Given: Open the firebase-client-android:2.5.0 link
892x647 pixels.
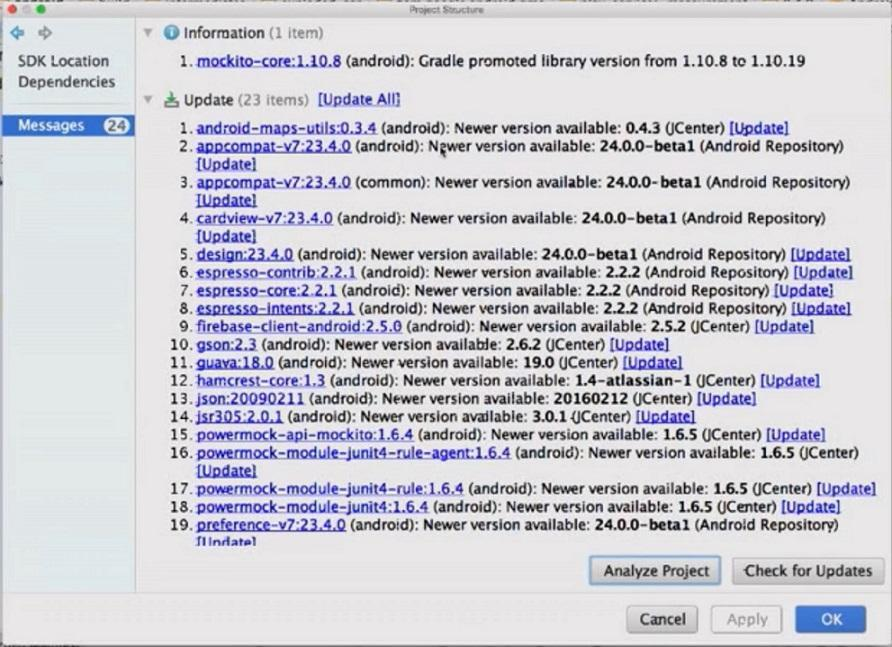Looking at the screenshot, I should click(x=299, y=327).
